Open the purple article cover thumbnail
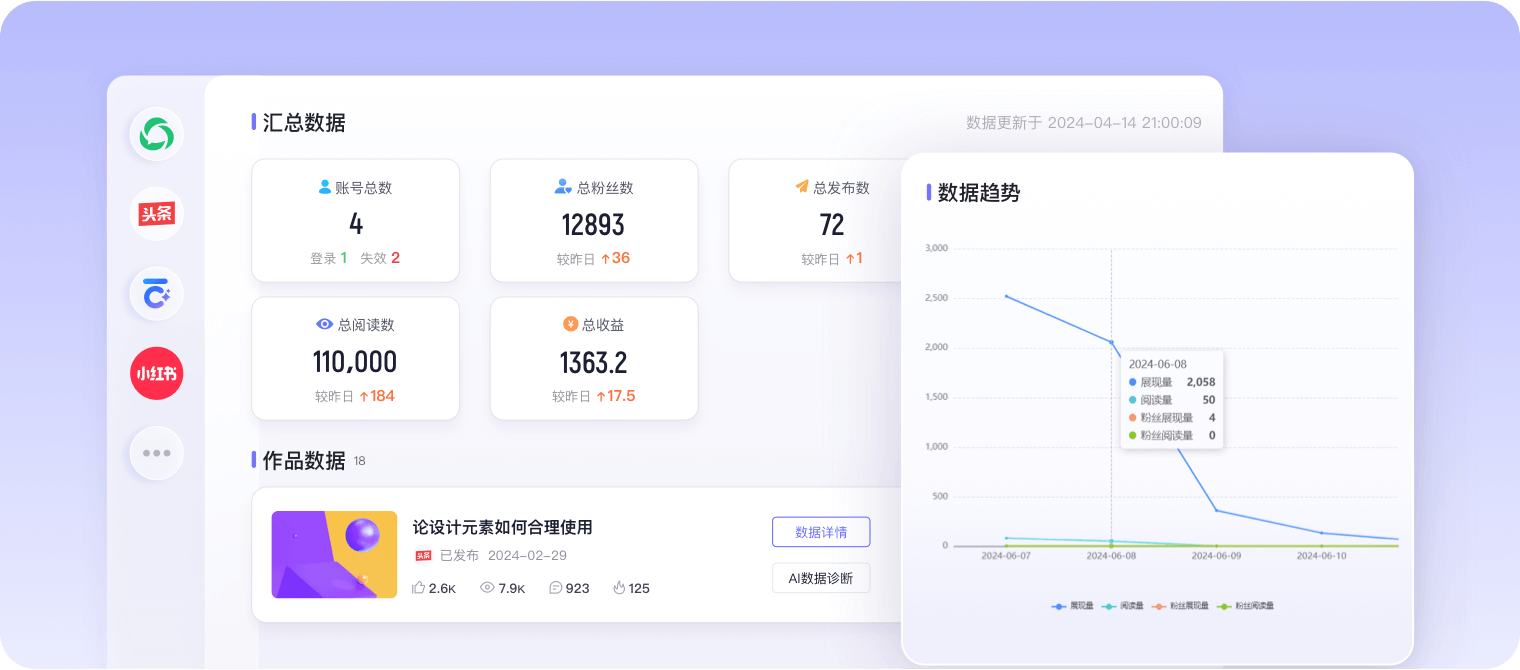This screenshot has width=1520, height=670. (x=334, y=555)
